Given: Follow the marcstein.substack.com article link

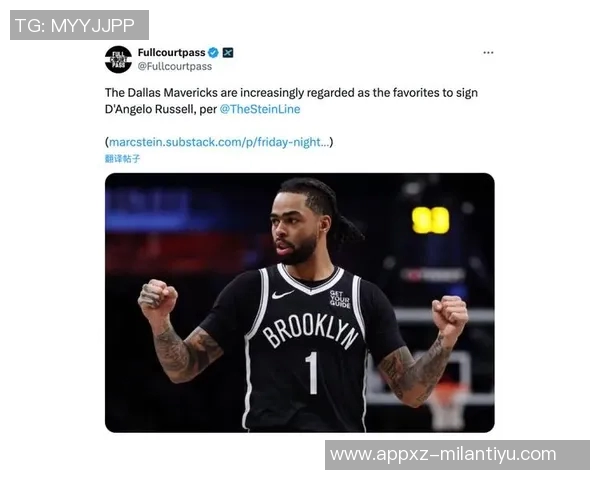Looking at the screenshot, I should click(x=219, y=142).
